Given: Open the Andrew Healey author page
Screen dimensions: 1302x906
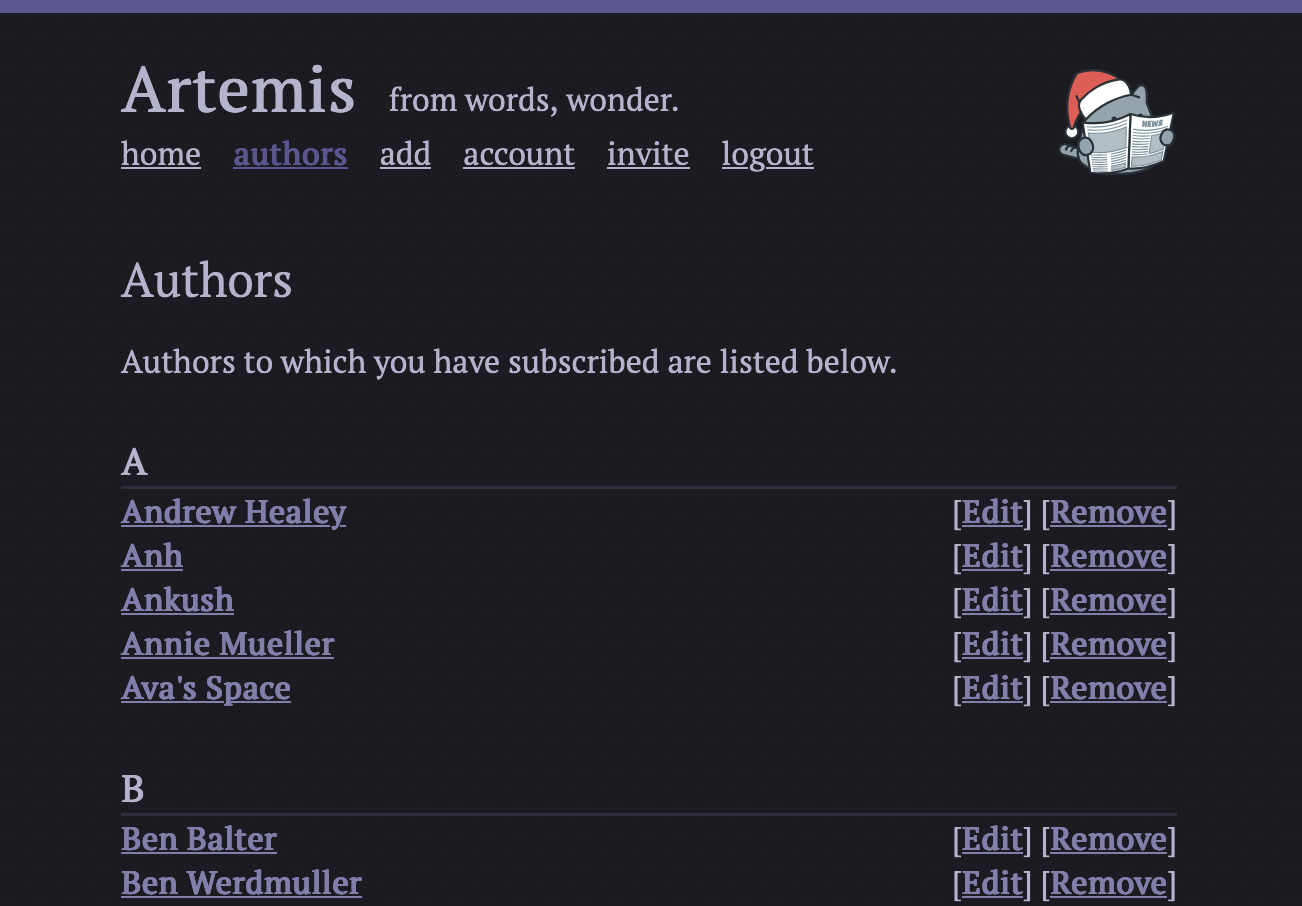Looking at the screenshot, I should click(233, 512).
